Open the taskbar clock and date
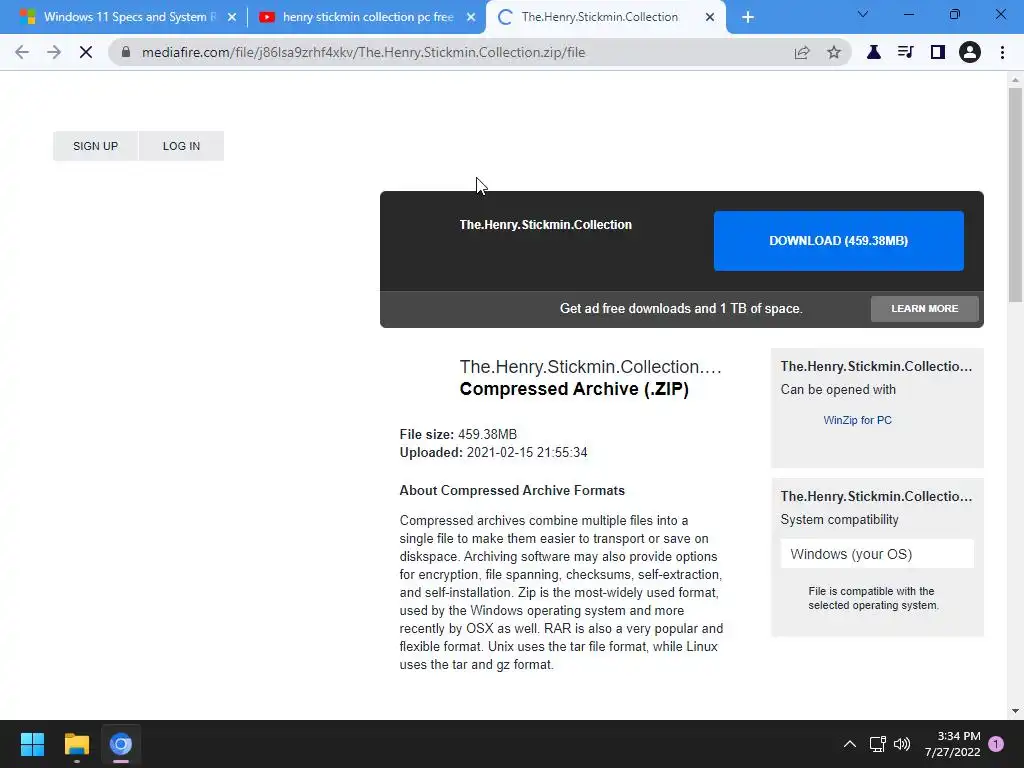 (x=952, y=744)
